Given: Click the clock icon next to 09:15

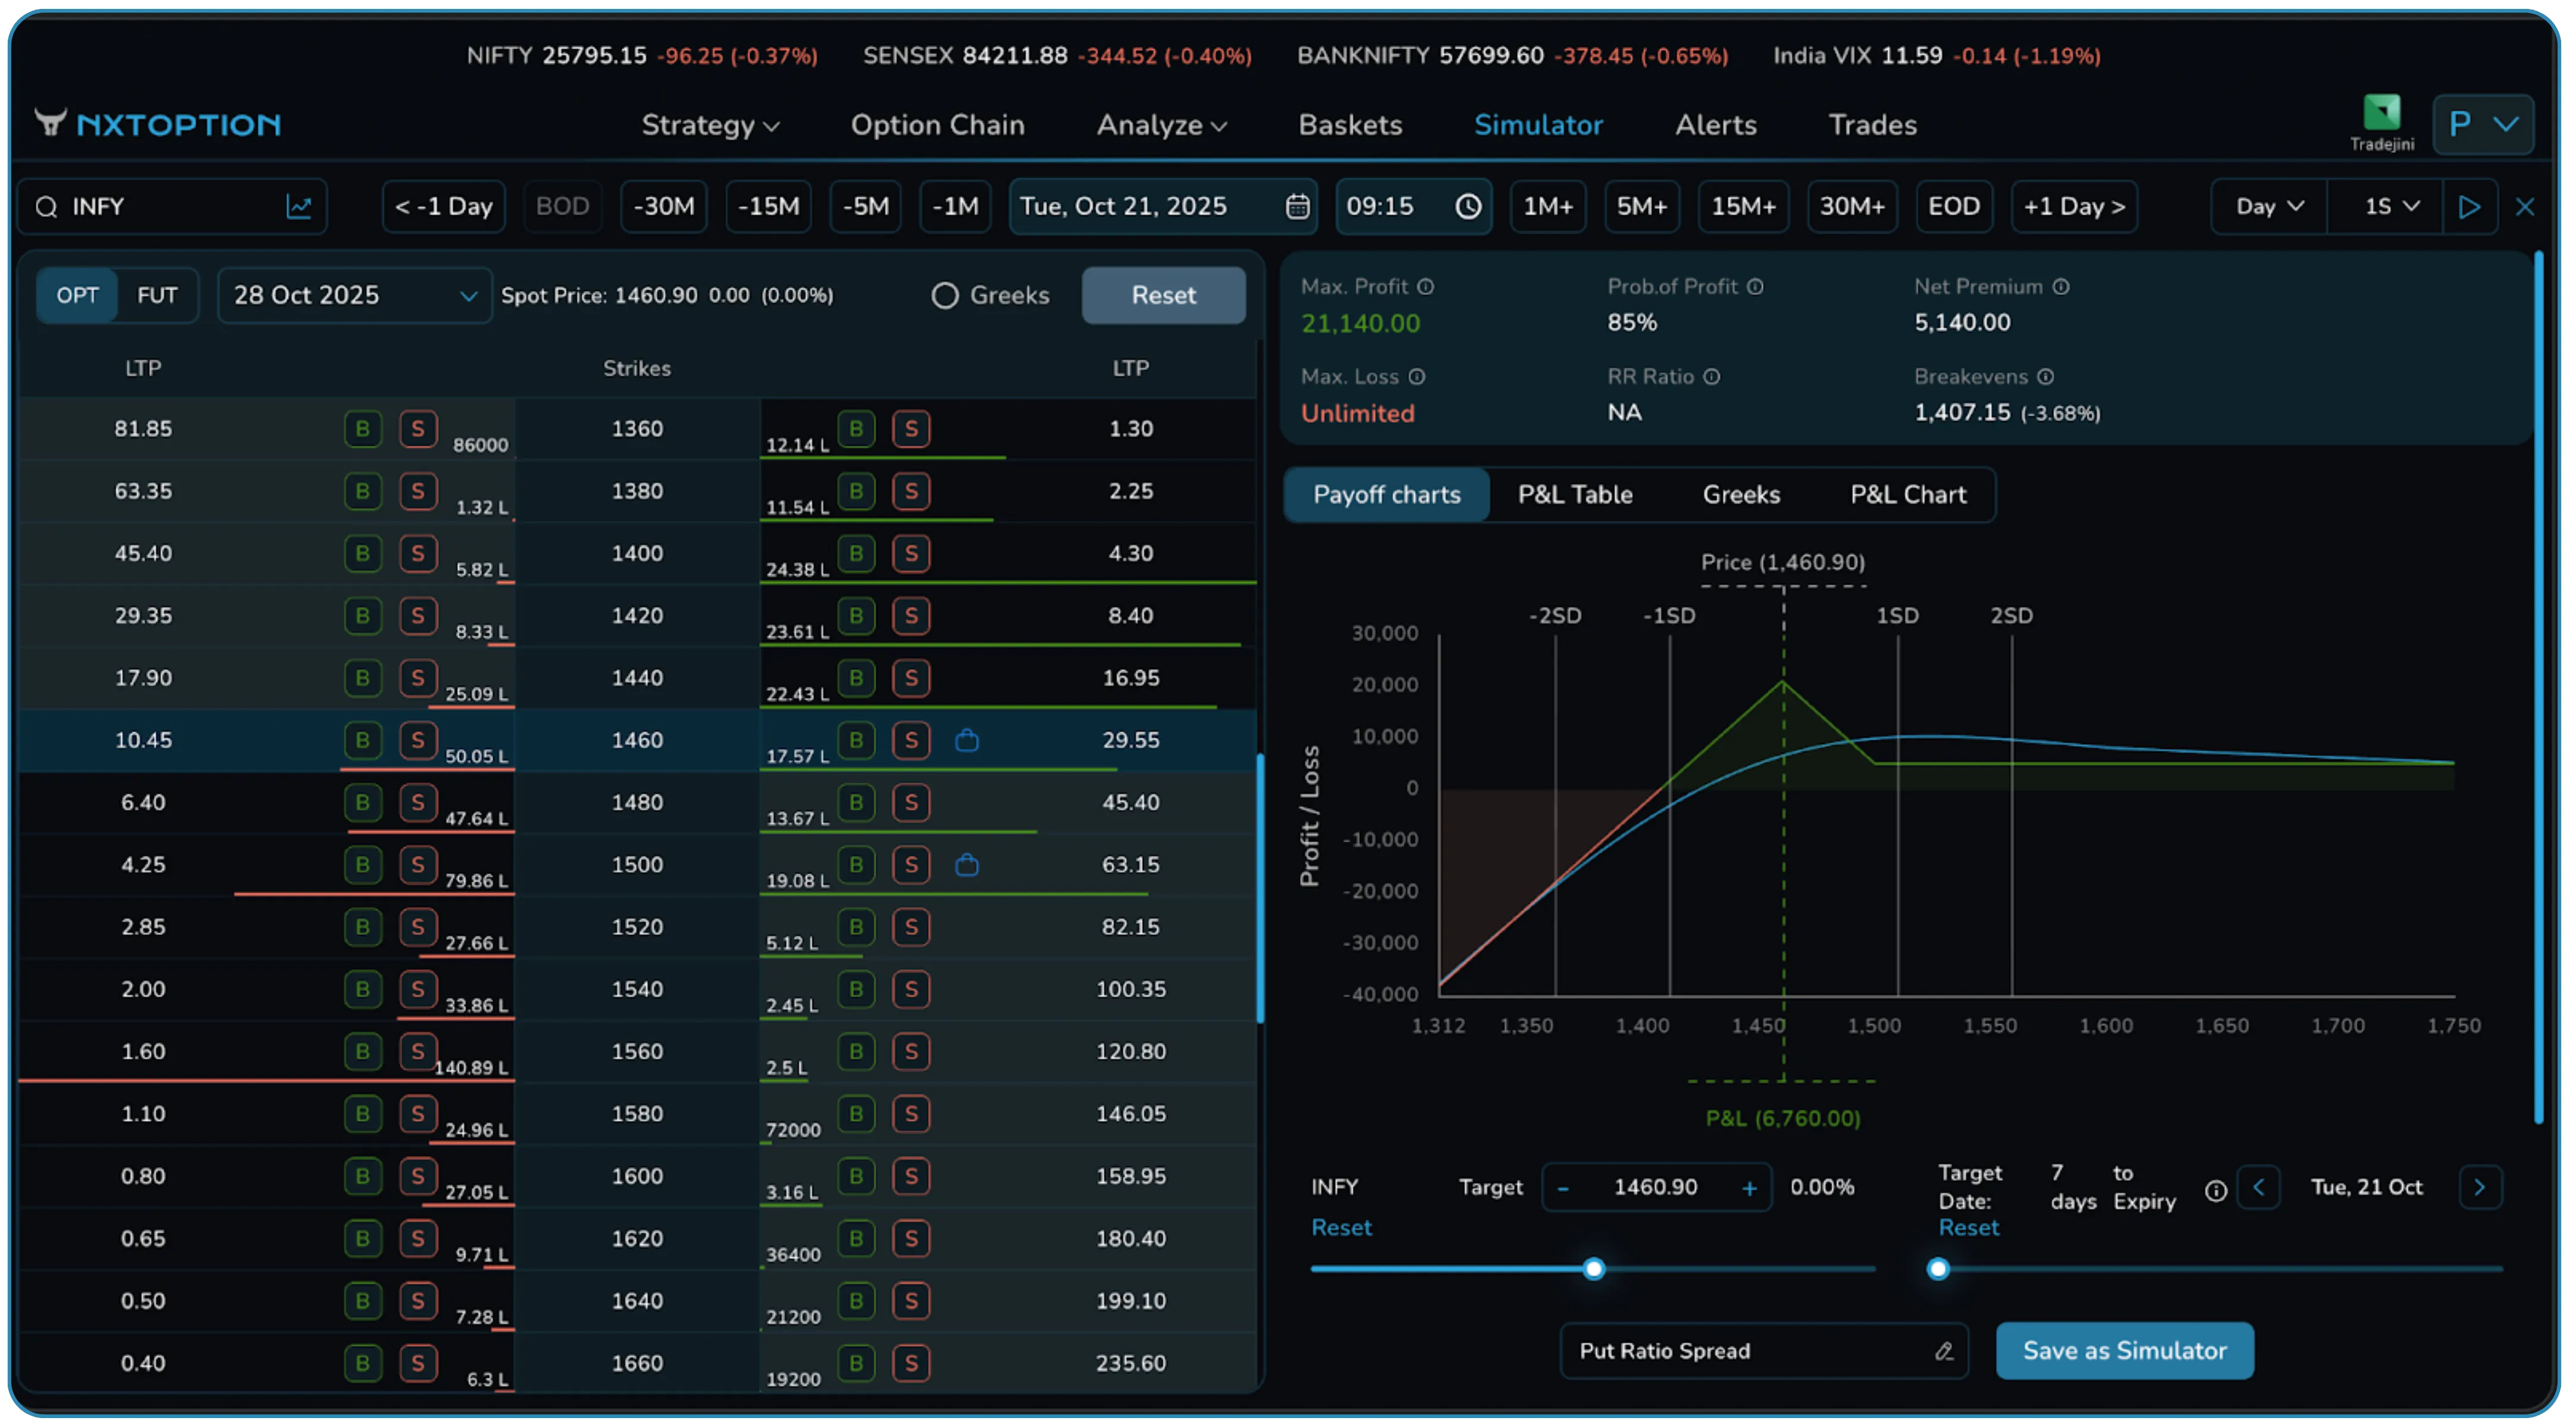Looking at the screenshot, I should pyautogui.click(x=1467, y=206).
